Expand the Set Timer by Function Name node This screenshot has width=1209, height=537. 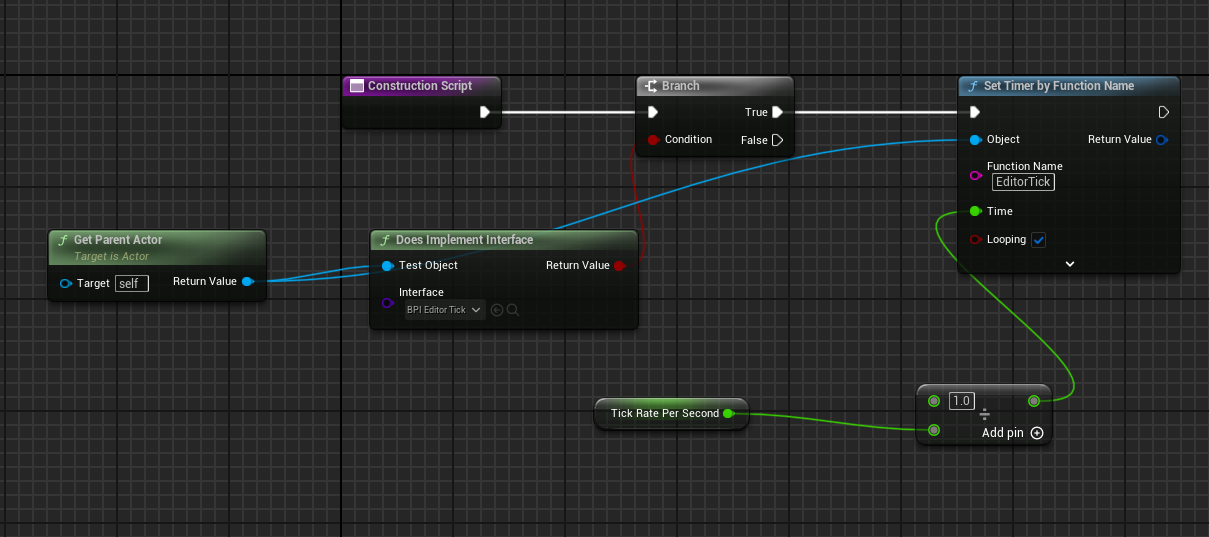coord(1069,264)
